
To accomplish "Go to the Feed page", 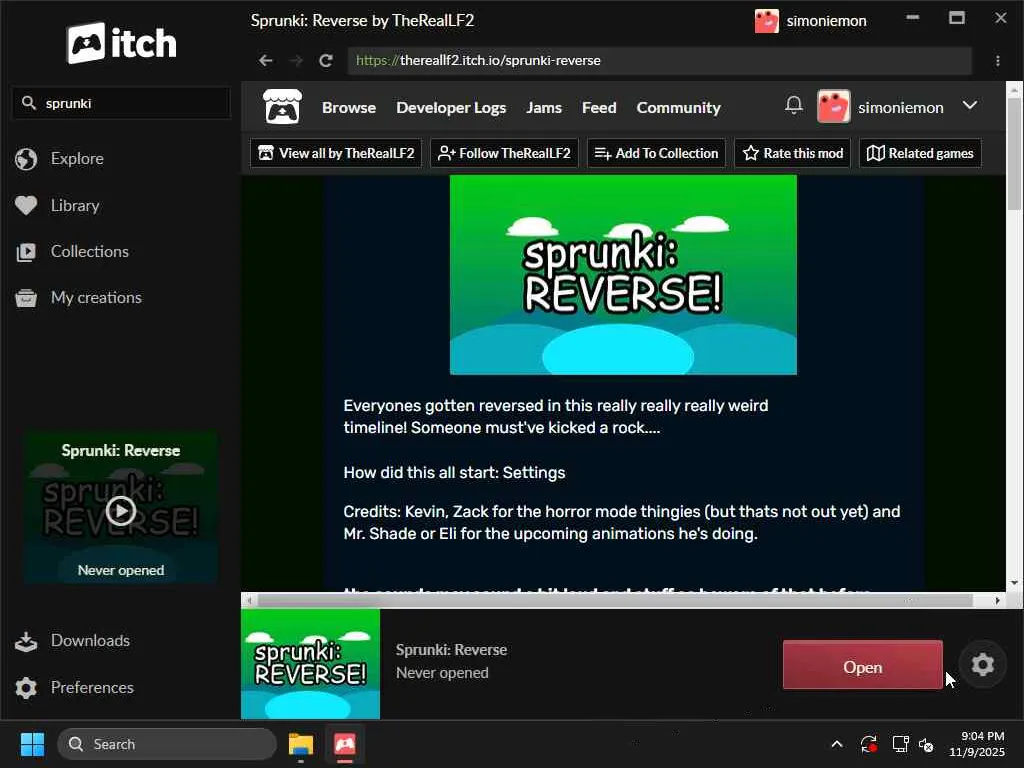I will (599, 108).
